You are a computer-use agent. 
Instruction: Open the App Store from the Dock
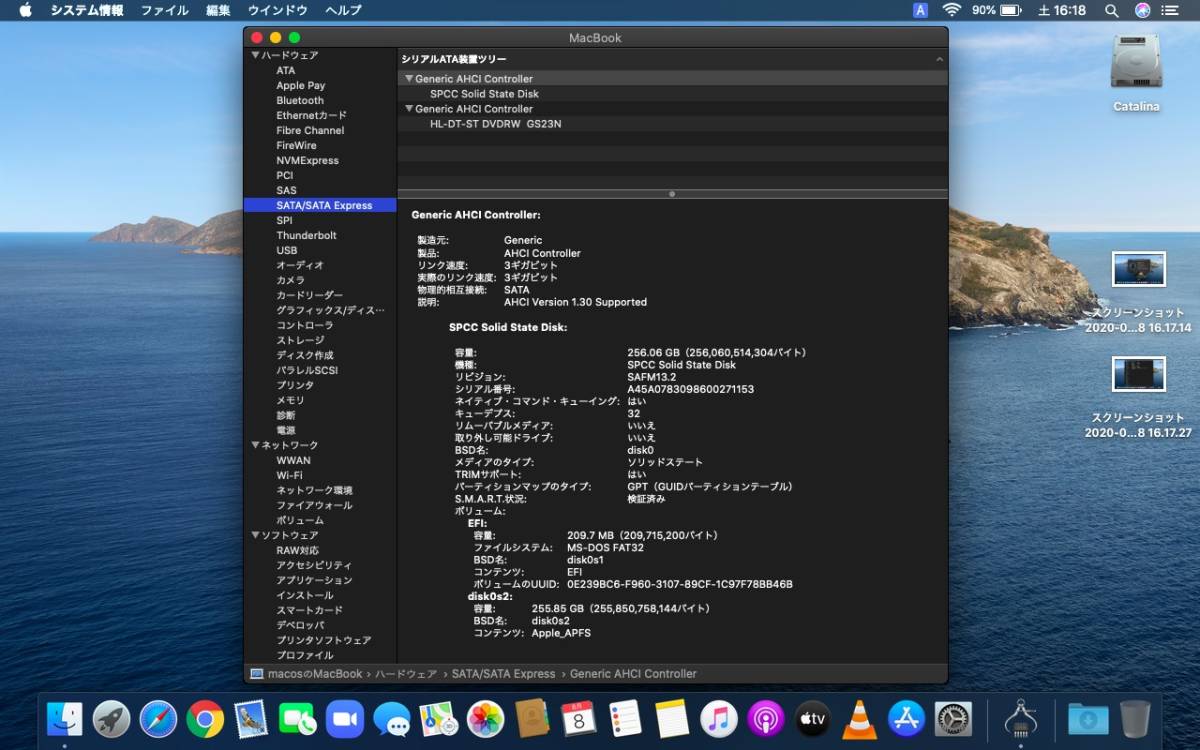point(906,718)
